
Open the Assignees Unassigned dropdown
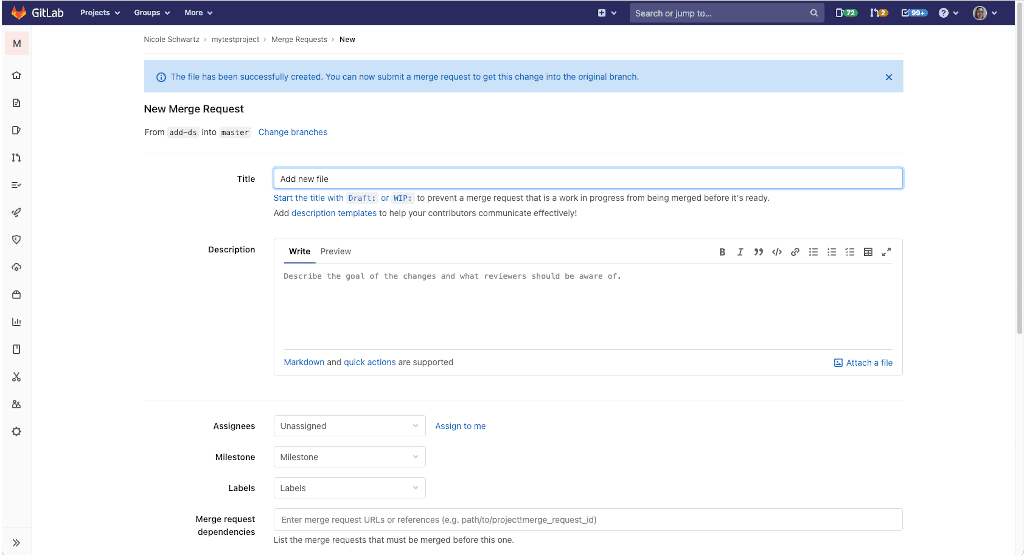click(349, 426)
